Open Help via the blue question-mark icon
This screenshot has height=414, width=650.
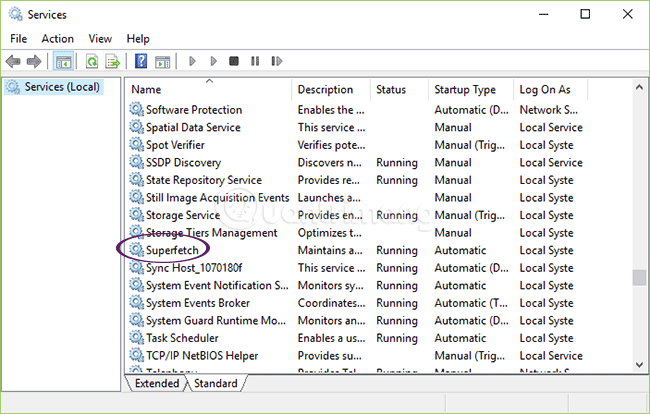[x=141, y=61]
